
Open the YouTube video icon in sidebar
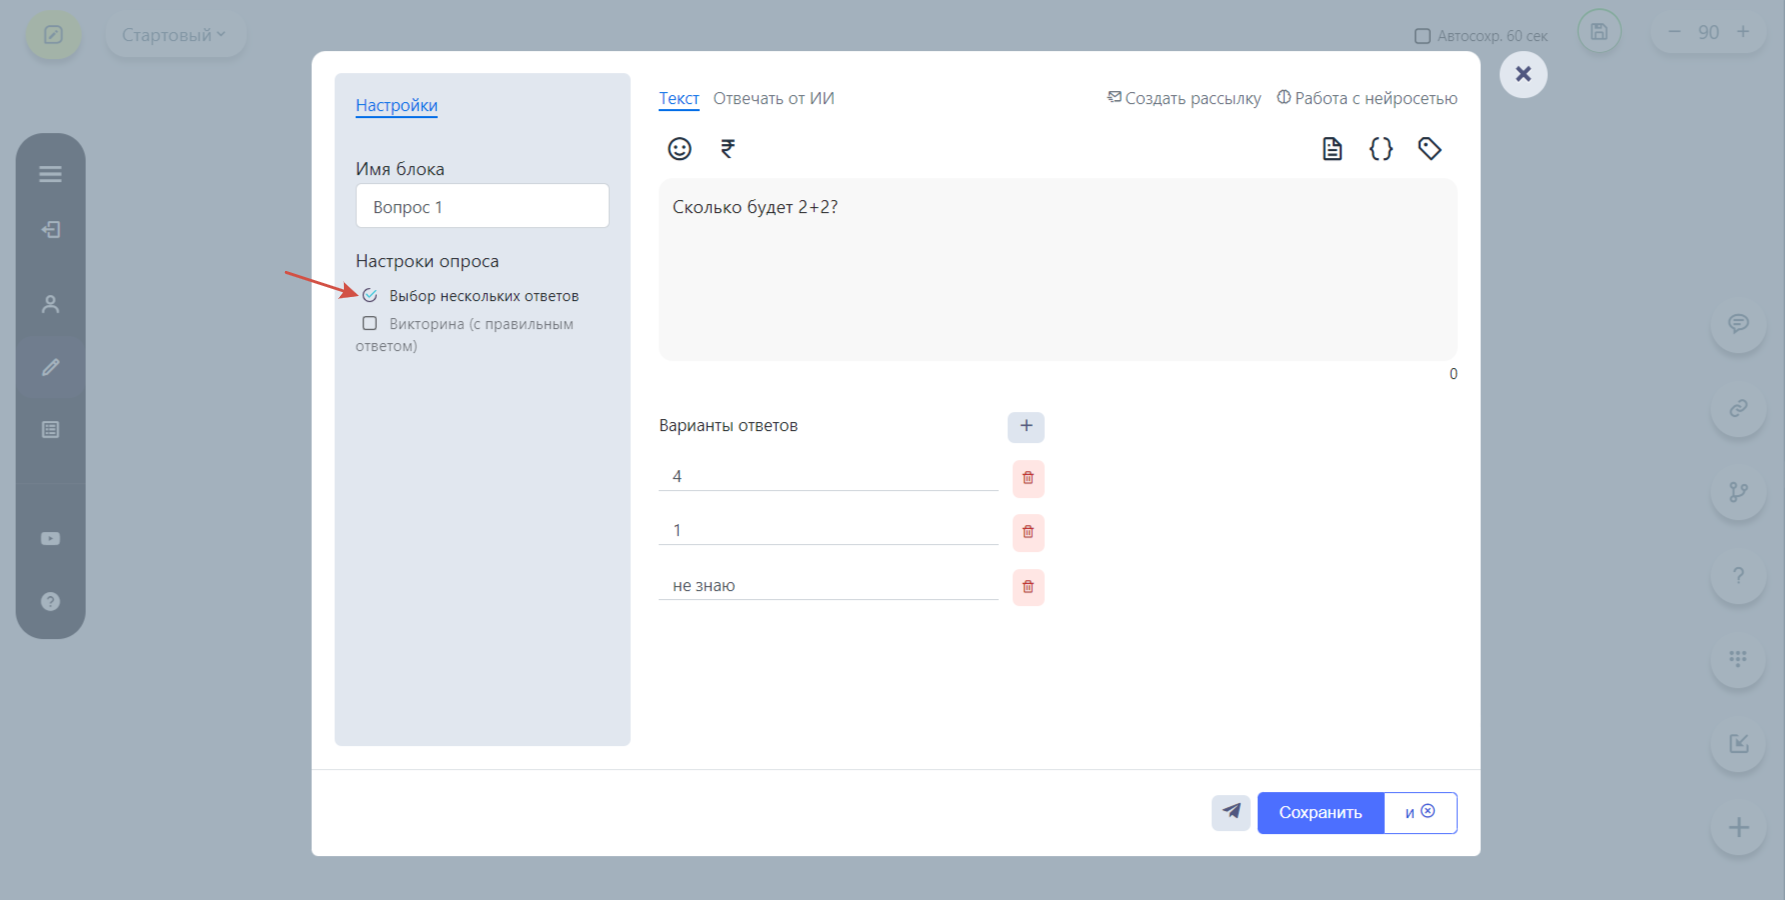coord(50,538)
